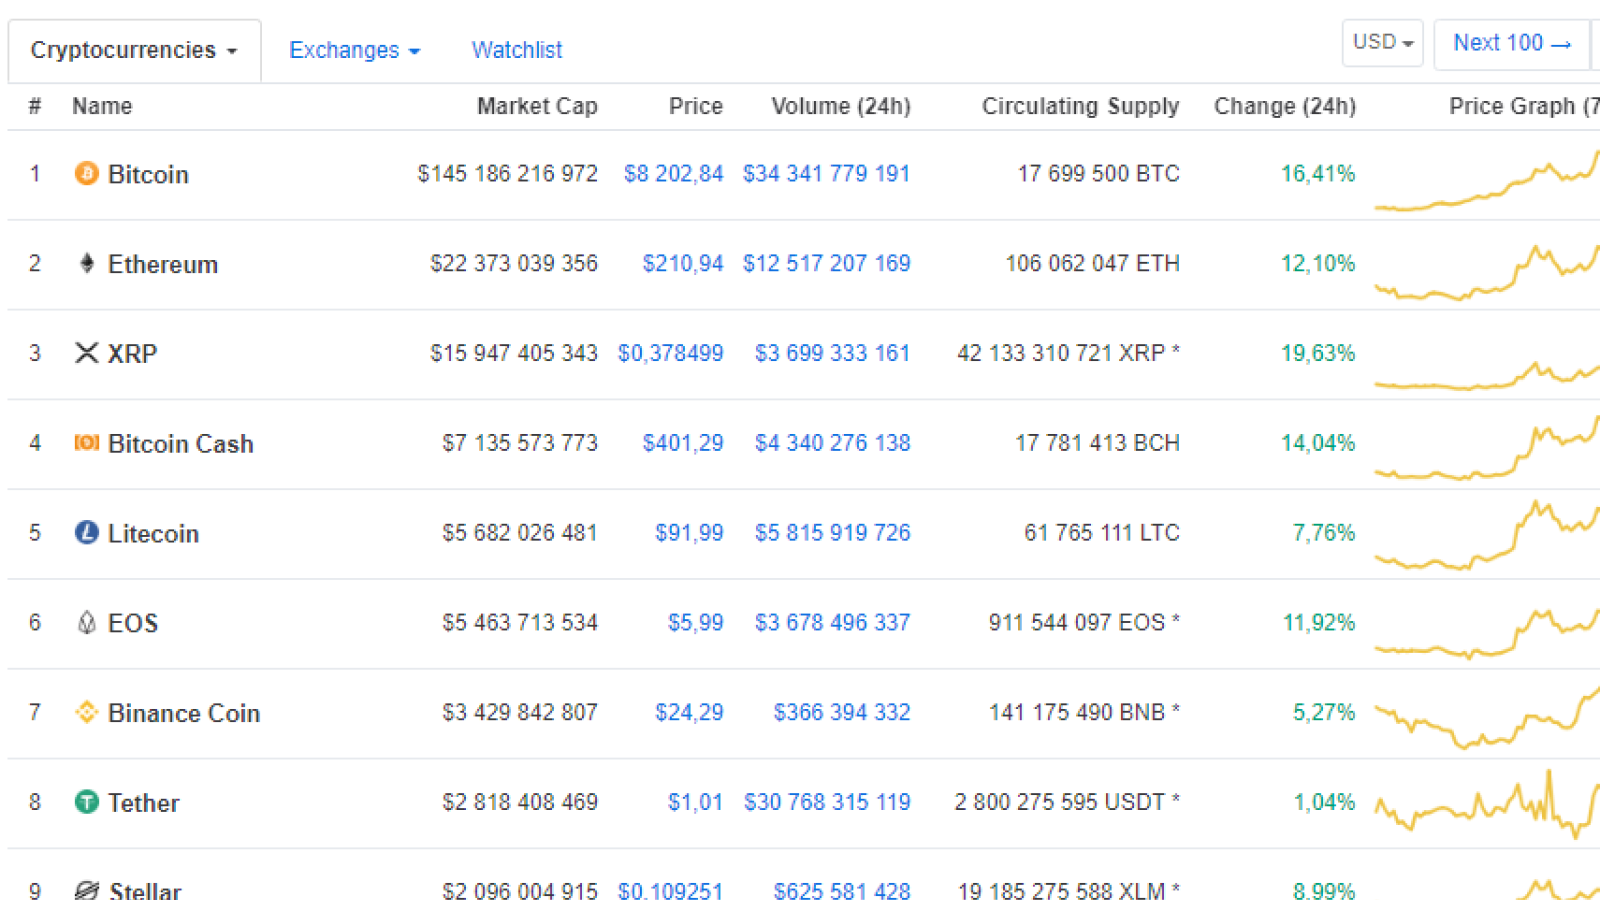Click Bitcoin Cash price $401,29
1600x900 pixels.
(683, 443)
